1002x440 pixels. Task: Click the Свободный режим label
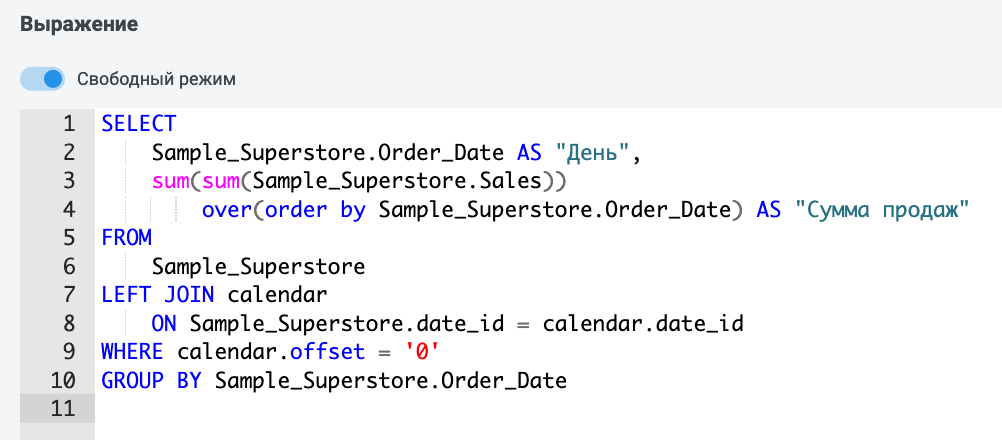point(157,80)
